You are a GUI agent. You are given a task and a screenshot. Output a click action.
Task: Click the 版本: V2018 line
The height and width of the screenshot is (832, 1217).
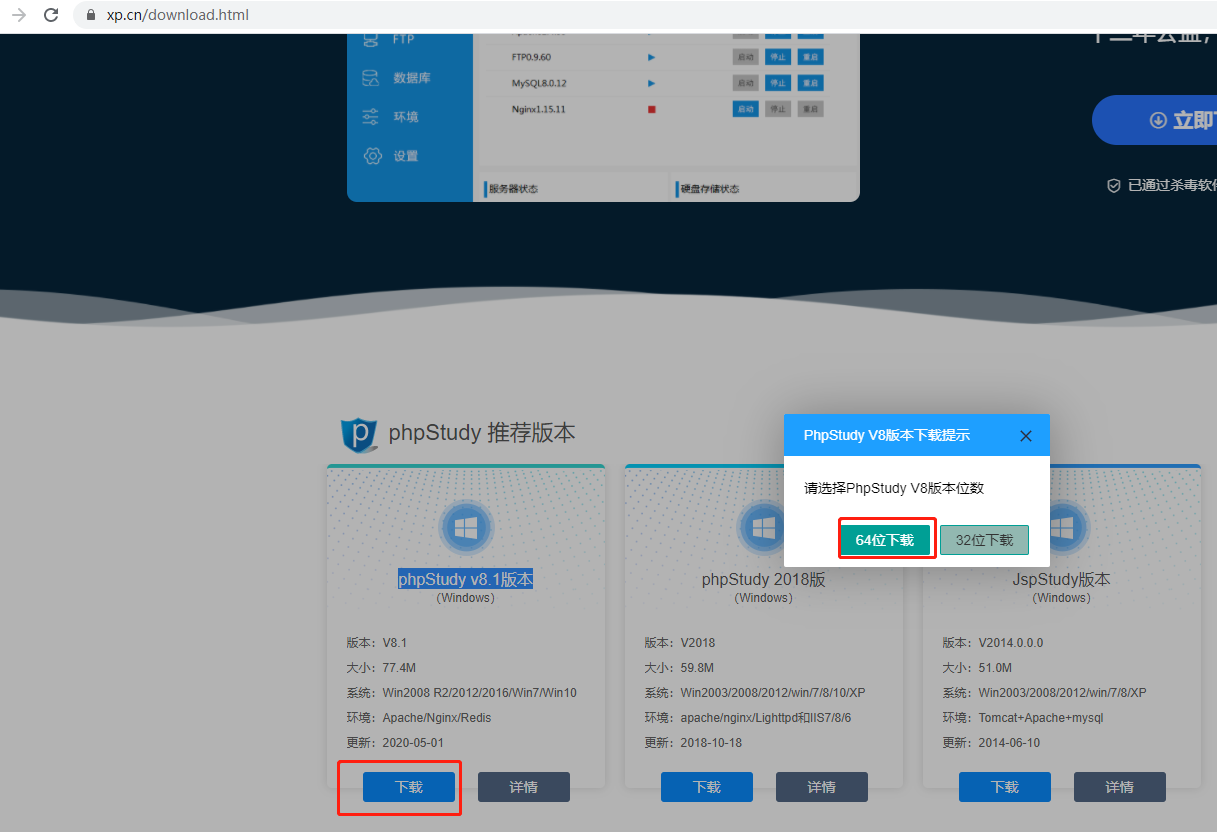tap(680, 643)
